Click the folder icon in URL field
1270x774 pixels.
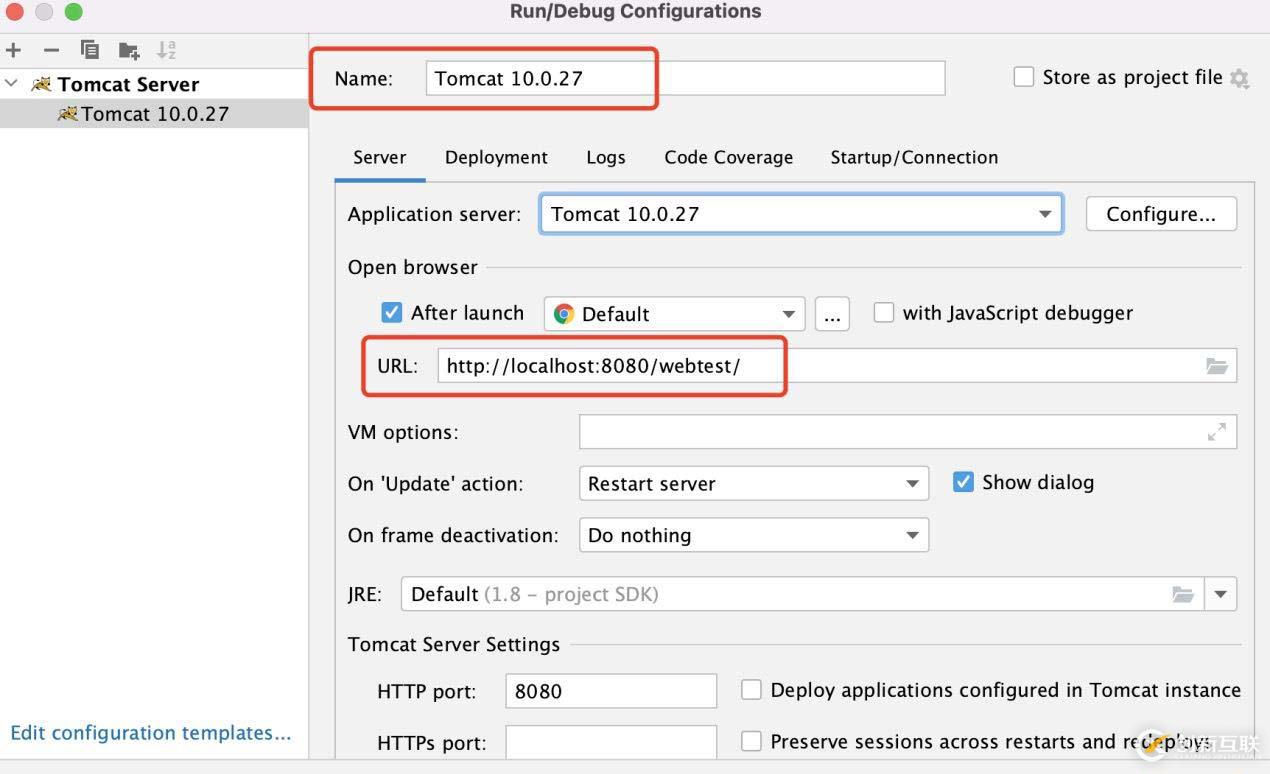[x=1217, y=366]
